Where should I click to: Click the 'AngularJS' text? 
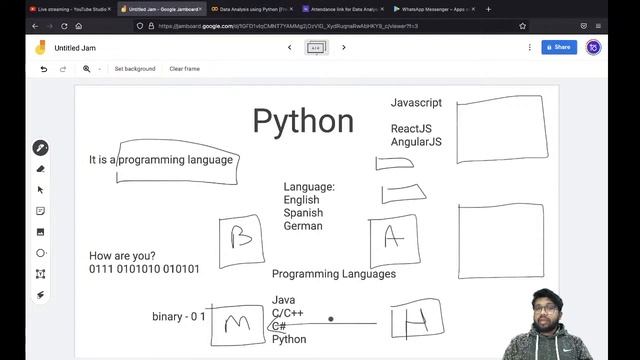416,142
